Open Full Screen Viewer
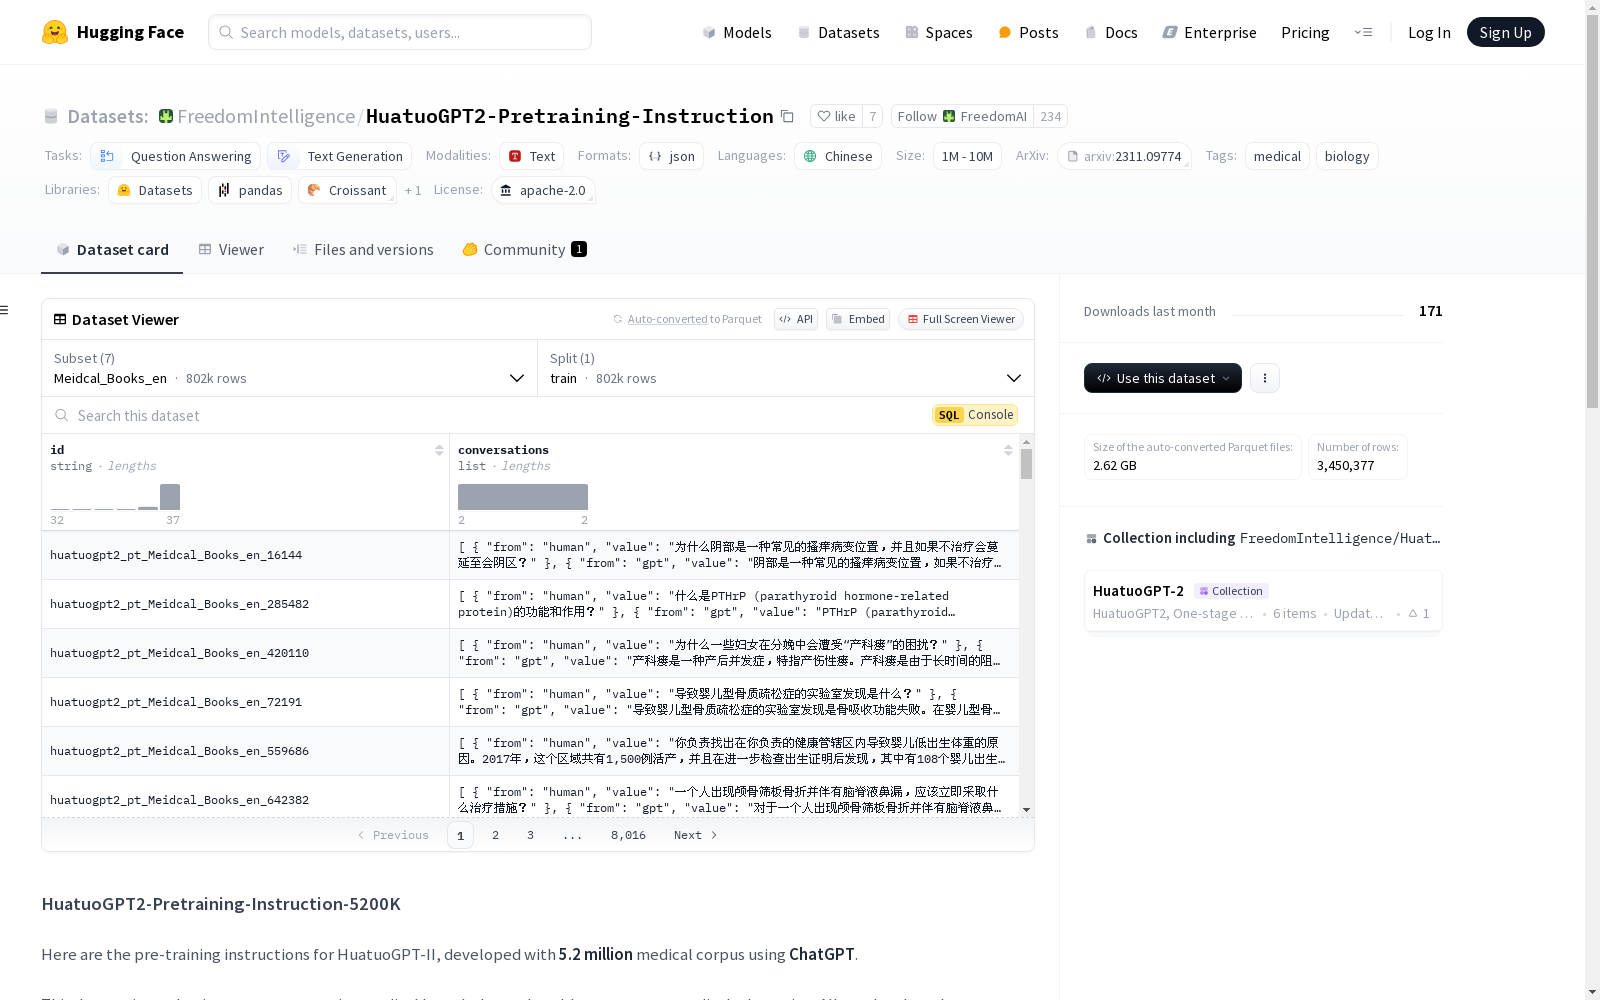This screenshot has width=1600, height=1000. (x=960, y=319)
